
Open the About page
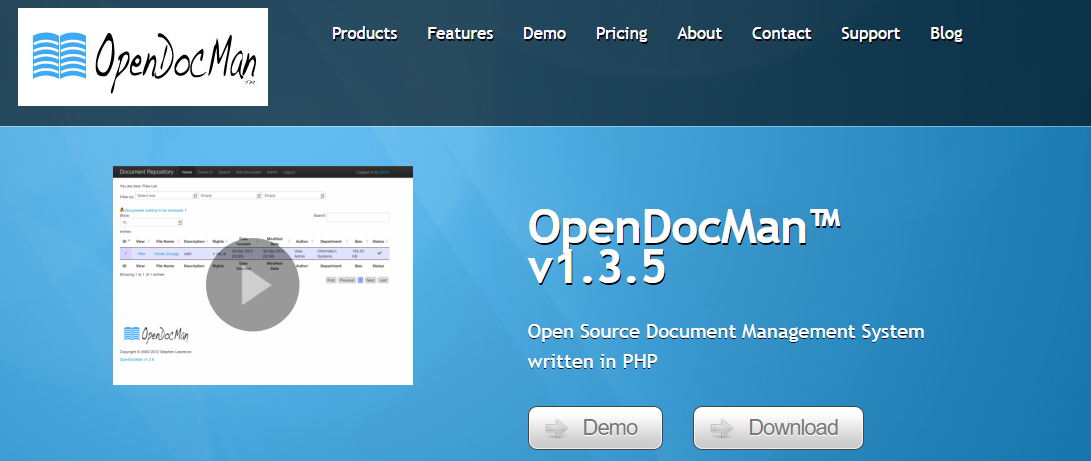pyautogui.click(x=699, y=33)
